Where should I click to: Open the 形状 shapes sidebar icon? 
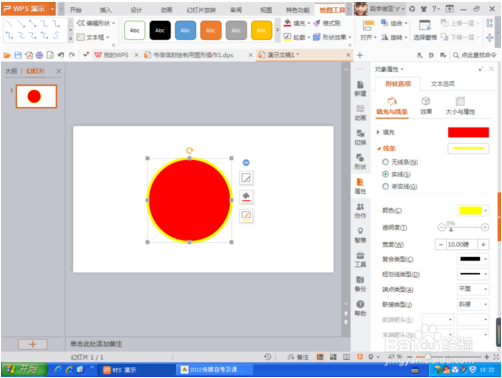click(x=360, y=162)
